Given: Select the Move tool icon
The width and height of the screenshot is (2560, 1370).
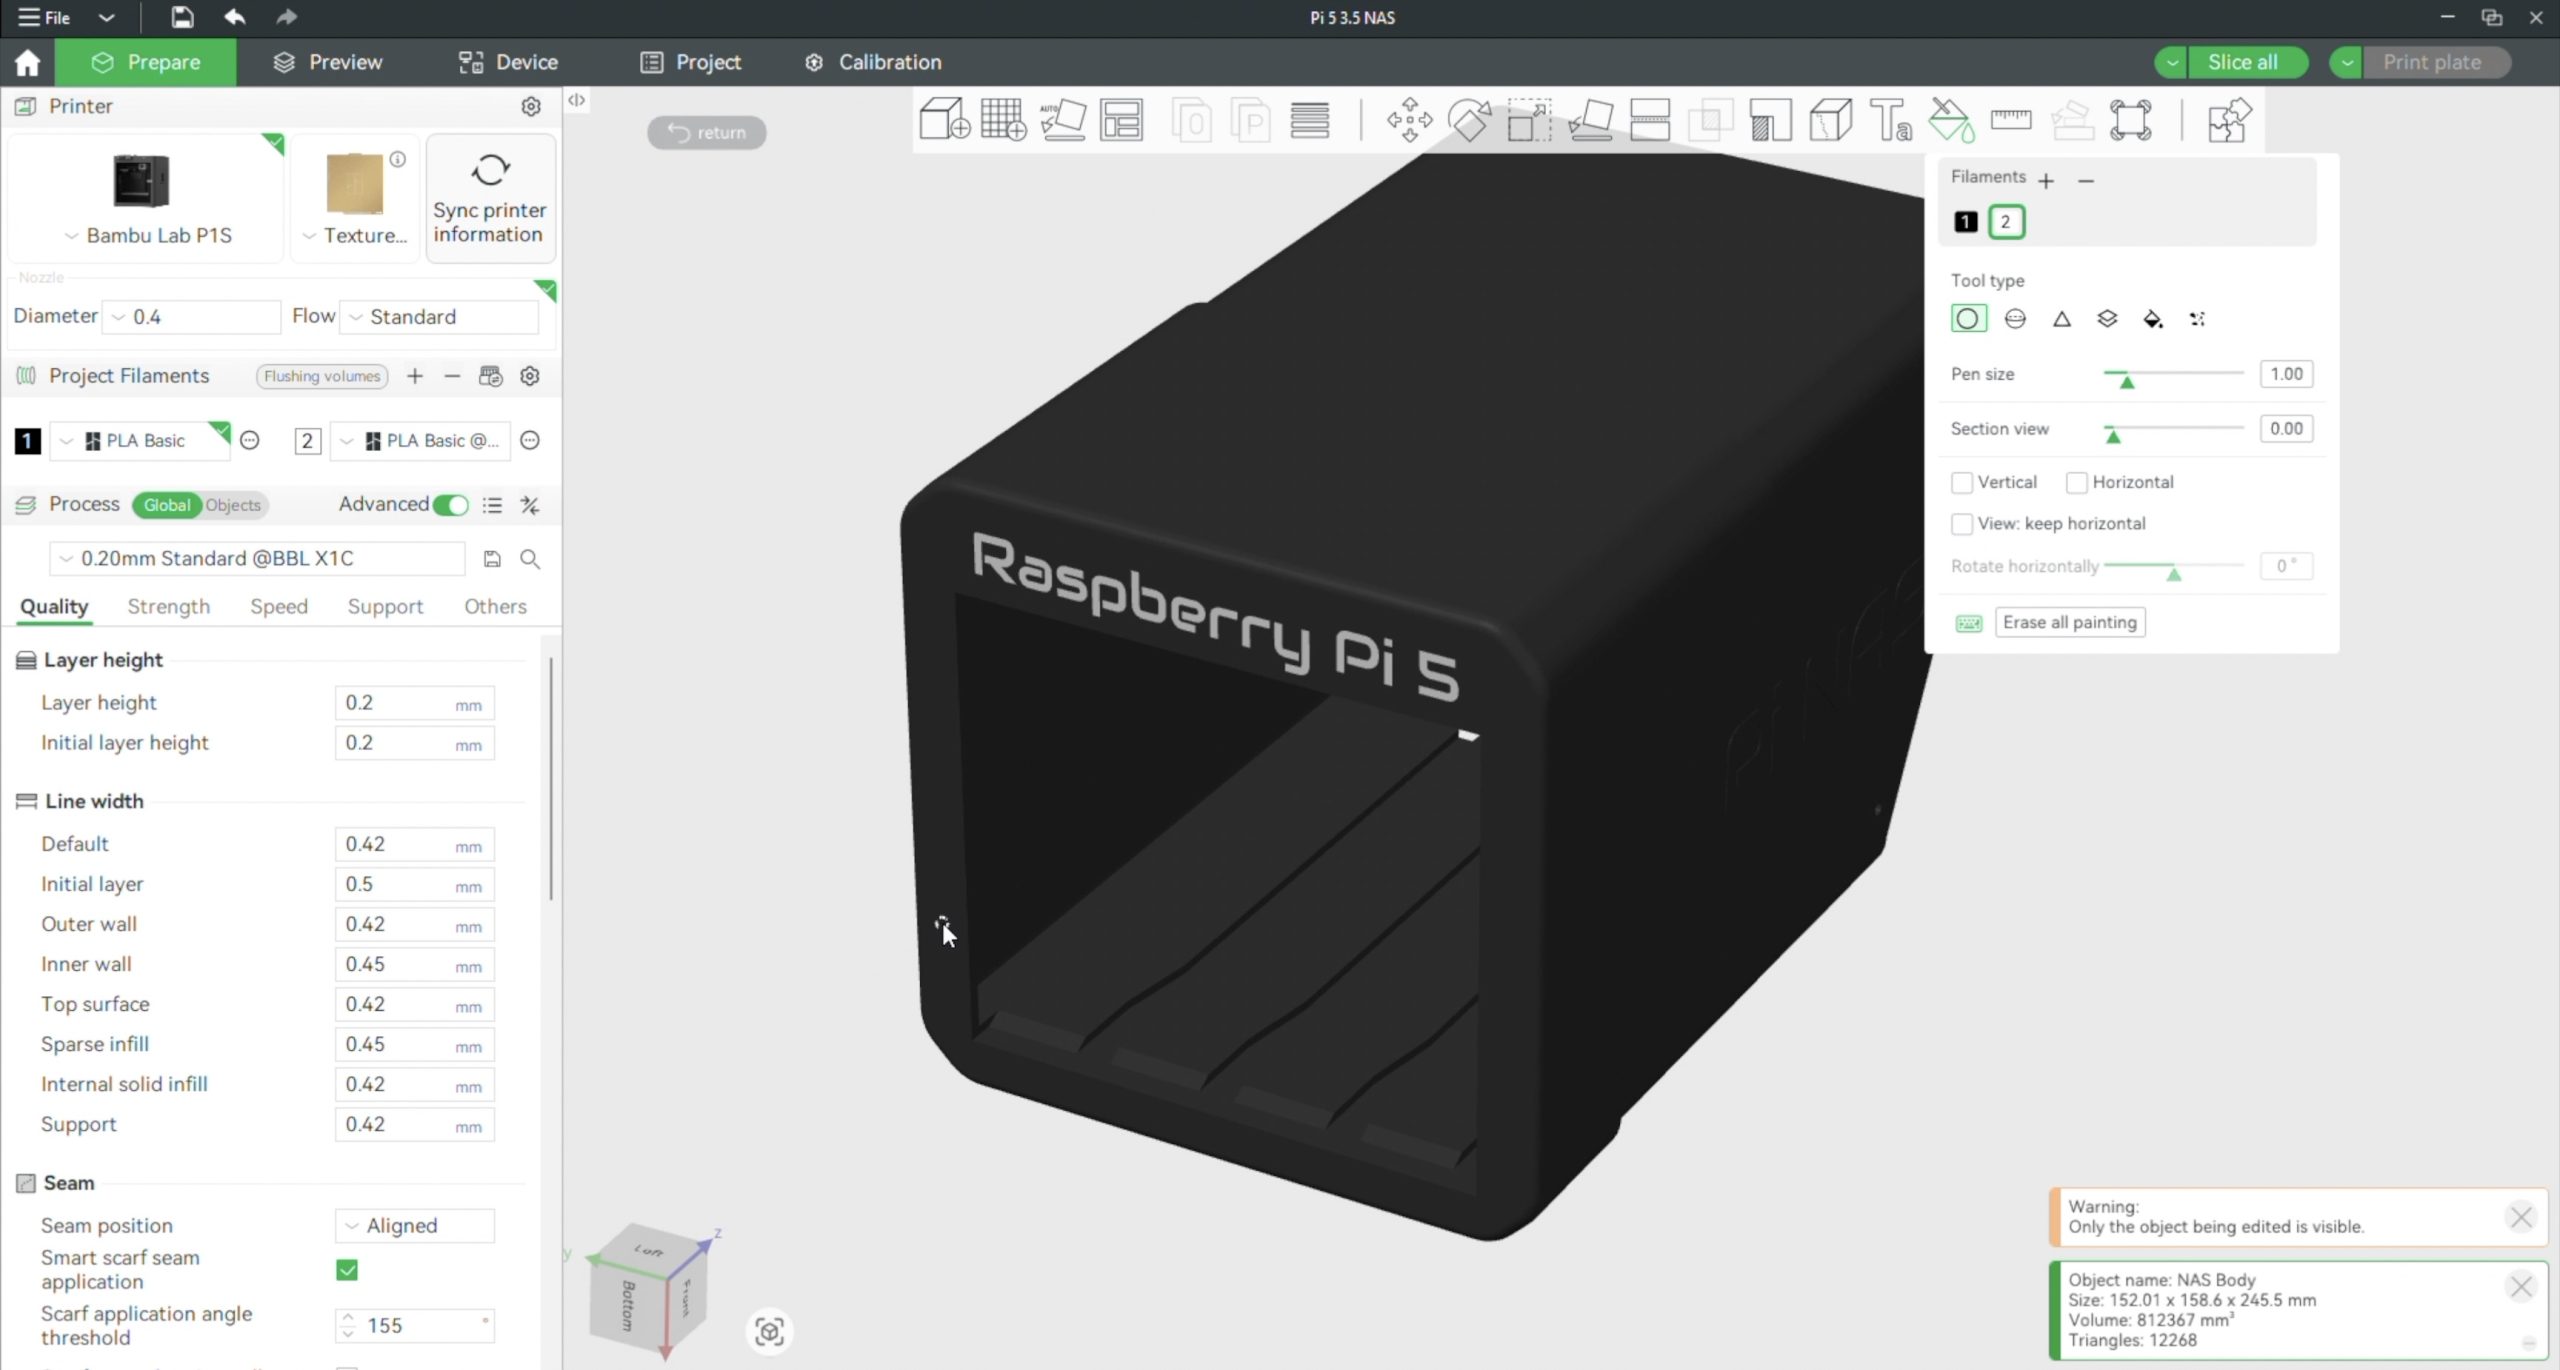Looking at the screenshot, I should tap(1409, 120).
